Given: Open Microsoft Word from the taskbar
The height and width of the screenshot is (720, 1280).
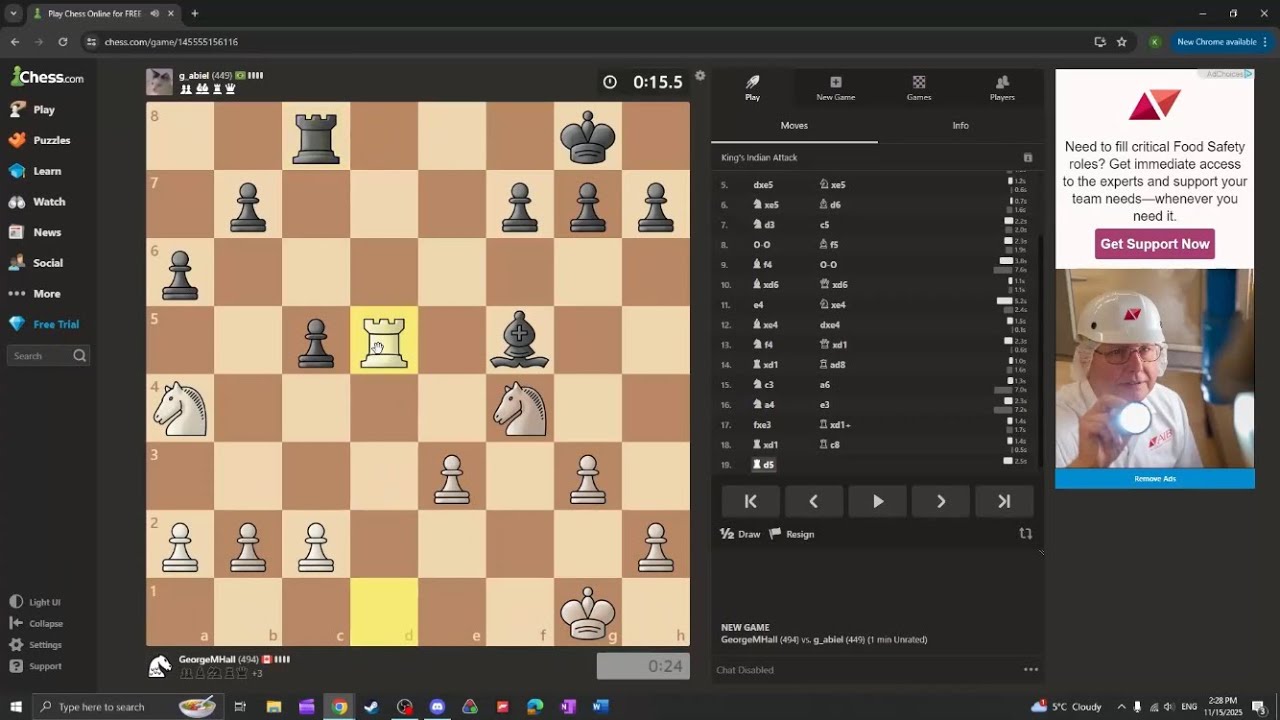Looking at the screenshot, I should point(600,707).
